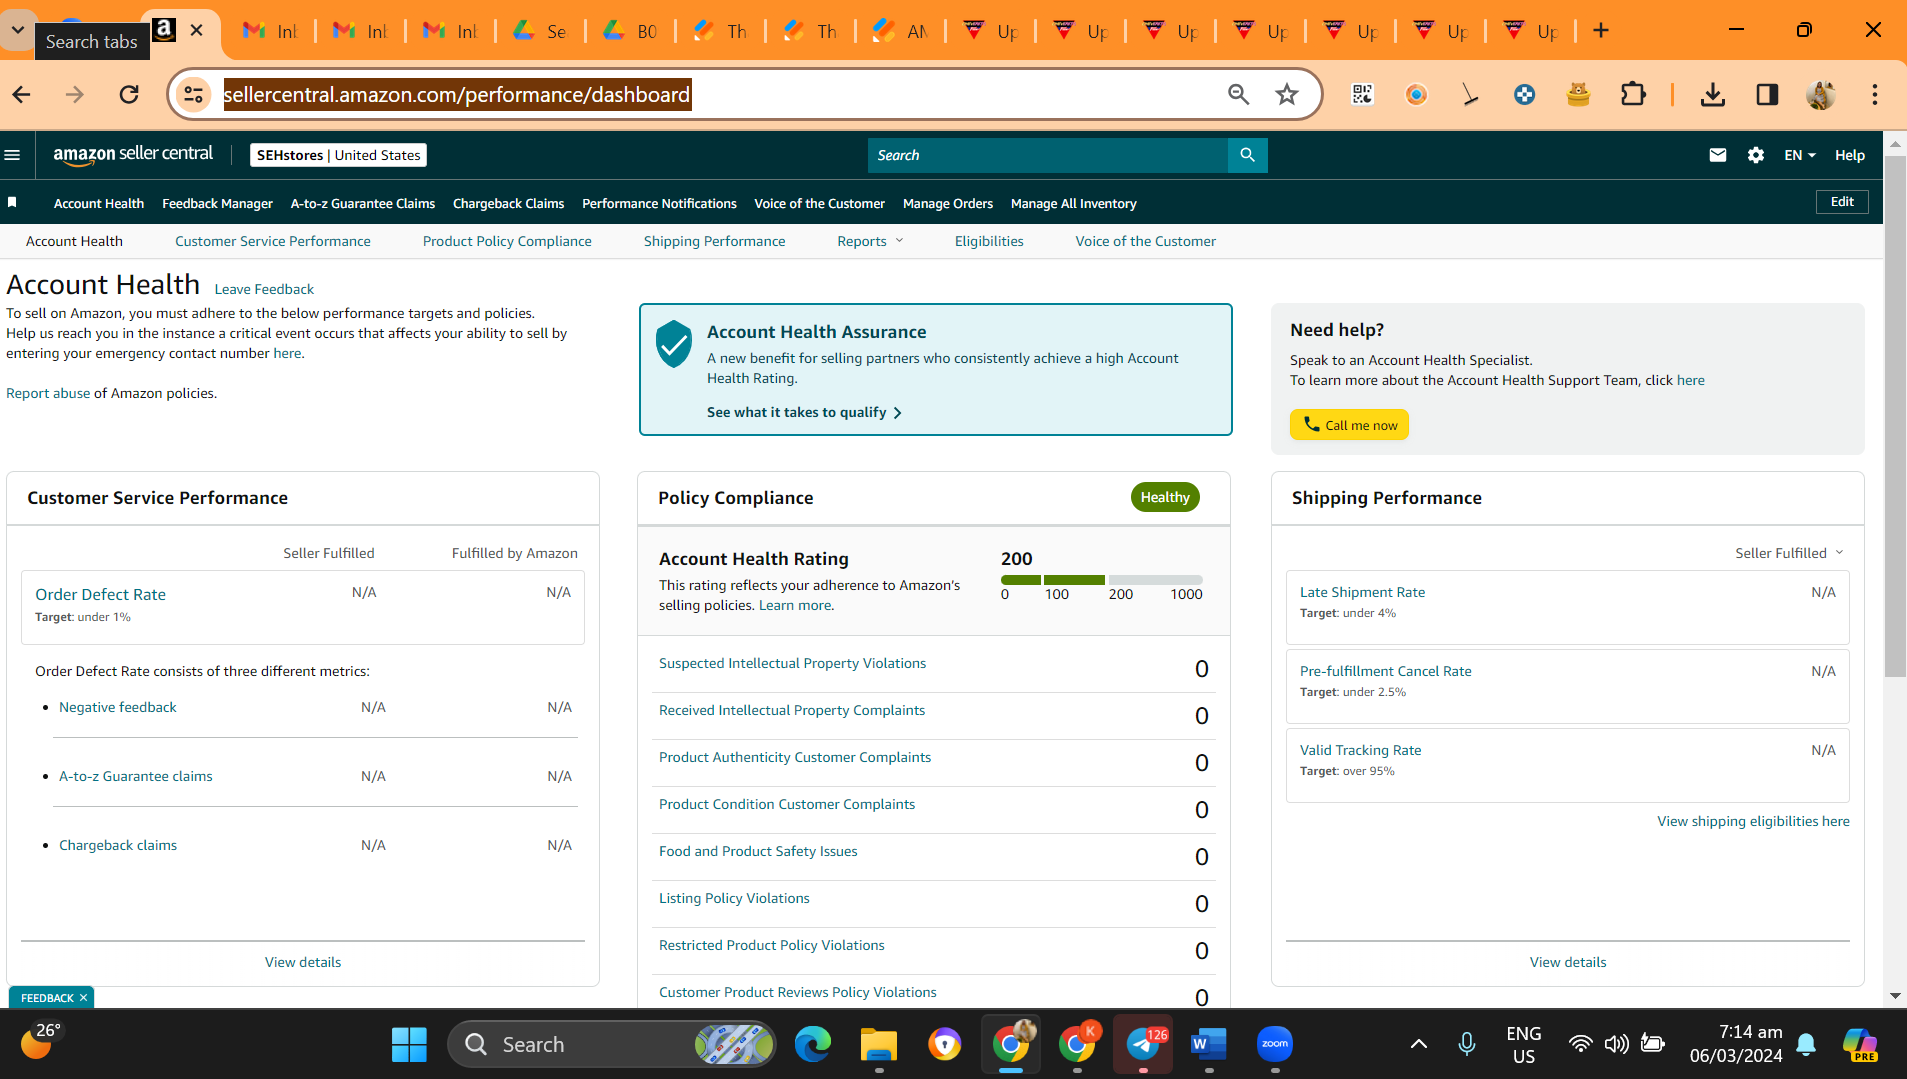Screen dimensions: 1907x1079
Task: Open Telegram from the taskbar
Action: point(1143,1045)
